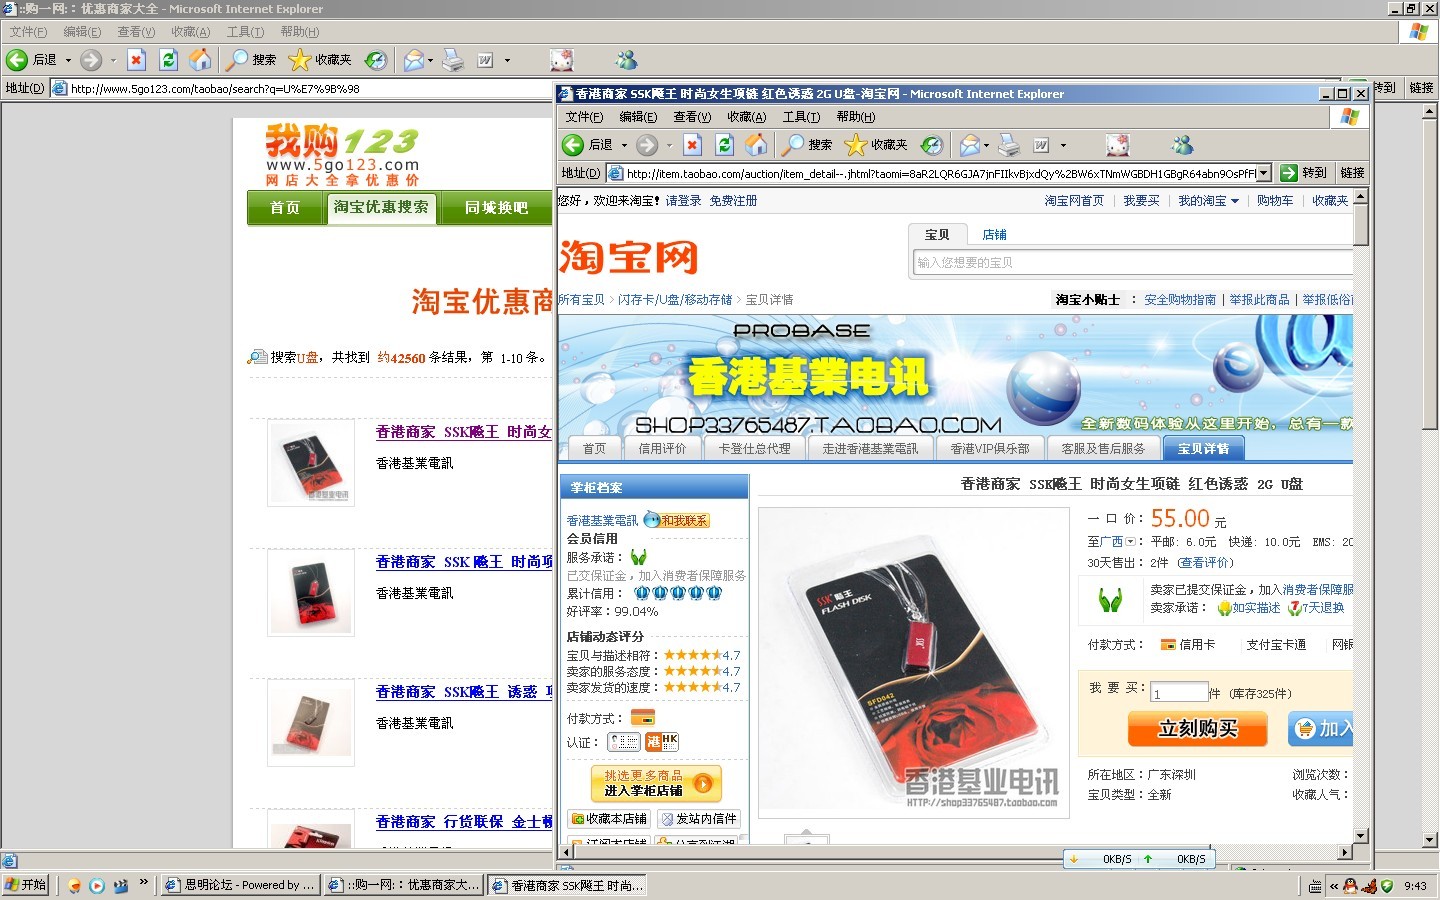Open 免费注册 register link
The image size is (1440, 900).
733,201
